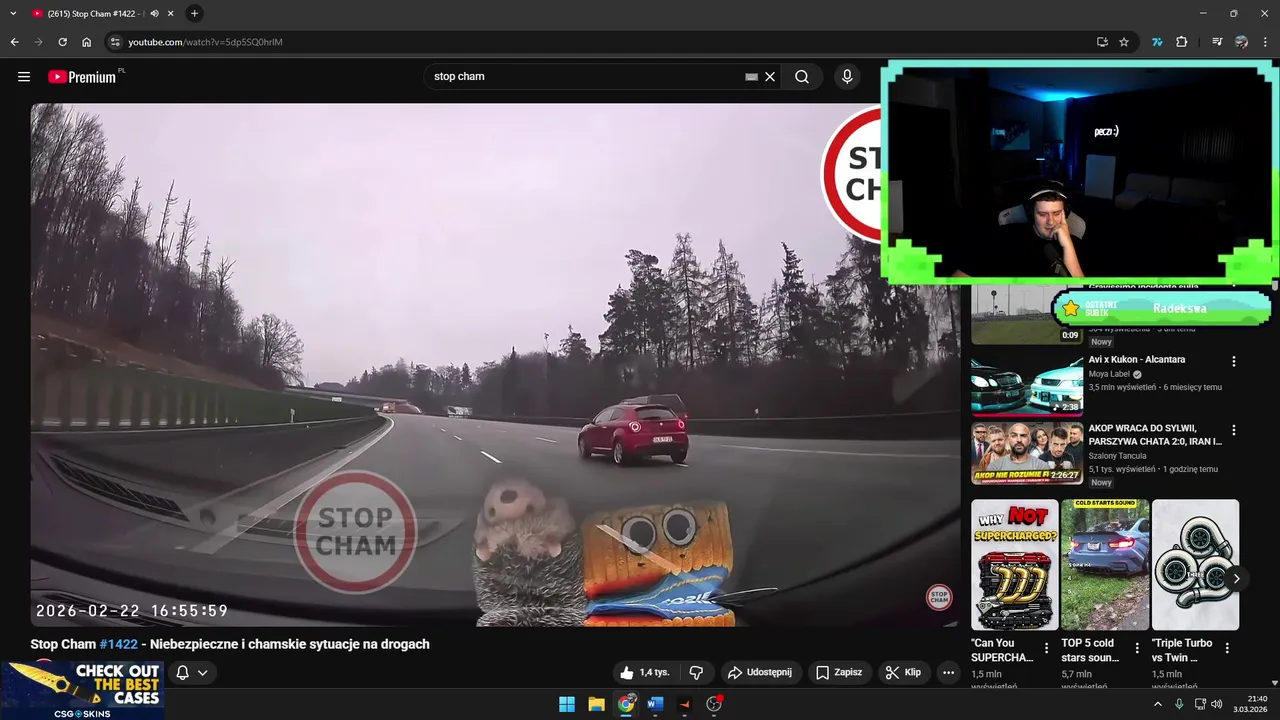Clear the search box with the X
The width and height of the screenshot is (1280, 720).
770,77
